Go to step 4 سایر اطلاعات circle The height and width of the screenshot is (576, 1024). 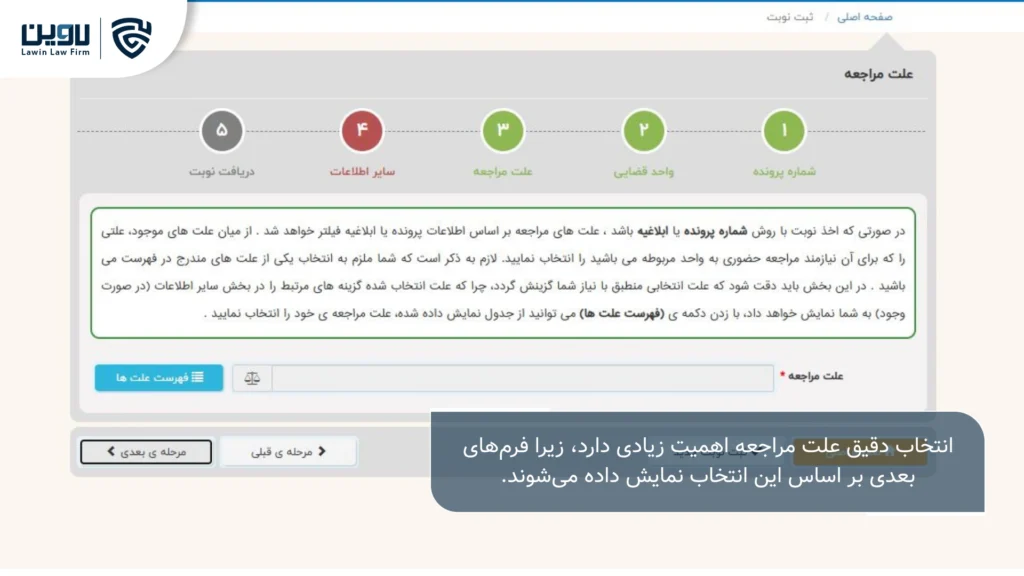362,131
